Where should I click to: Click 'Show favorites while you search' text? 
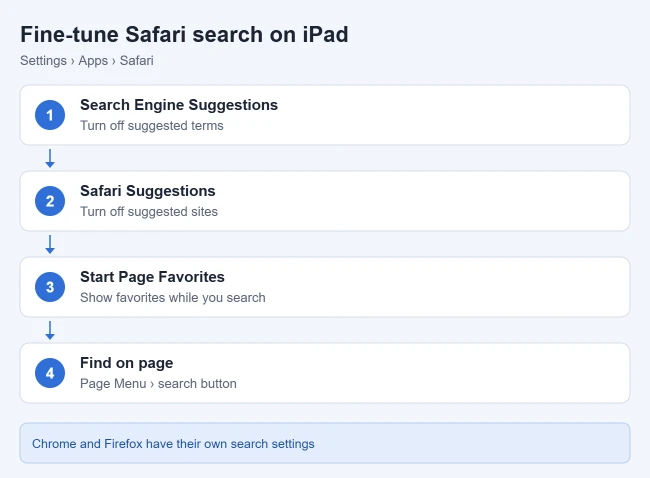click(x=172, y=297)
